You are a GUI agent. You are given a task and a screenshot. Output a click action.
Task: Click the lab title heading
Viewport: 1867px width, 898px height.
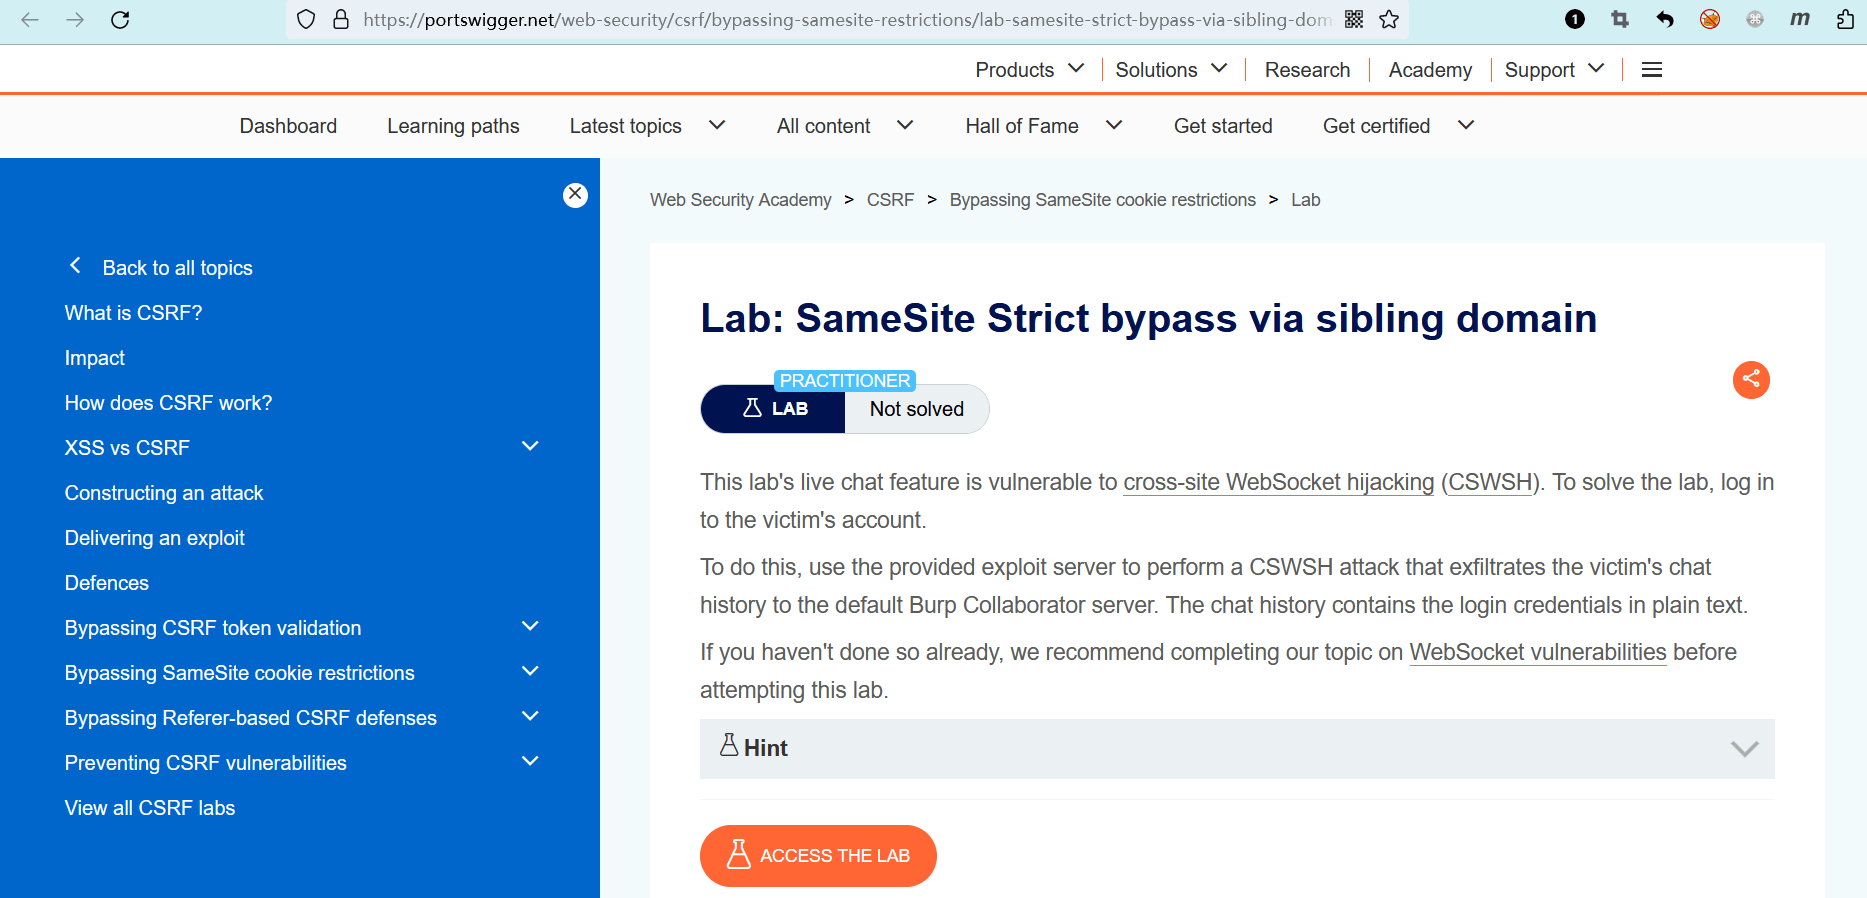pos(1148,318)
